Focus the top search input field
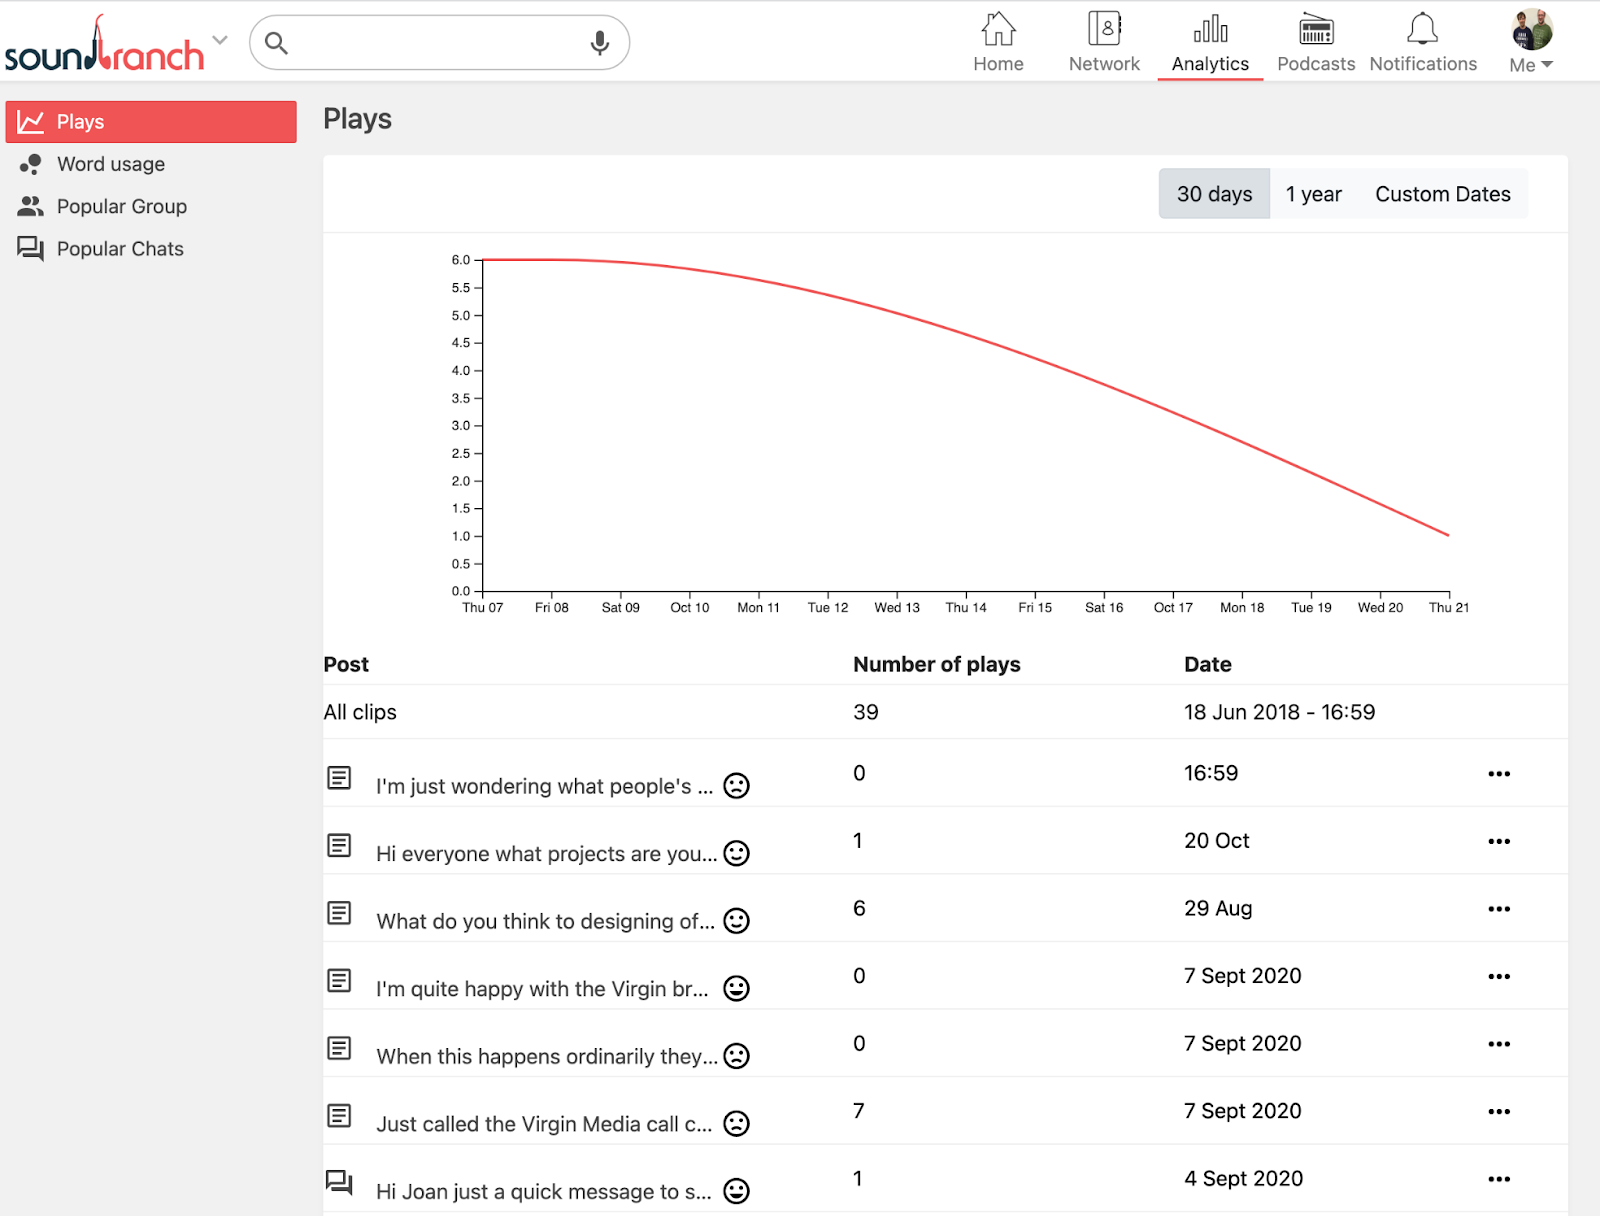The height and width of the screenshot is (1216, 1600). click(x=439, y=43)
